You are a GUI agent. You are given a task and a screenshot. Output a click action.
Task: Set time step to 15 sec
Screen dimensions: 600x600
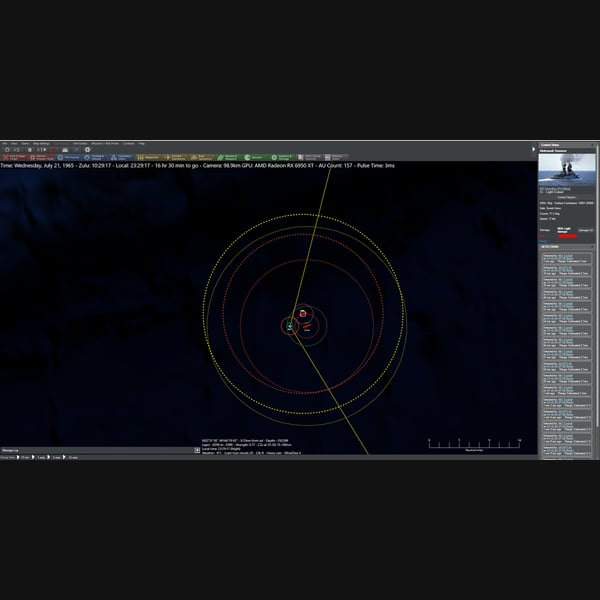[x=23, y=457]
